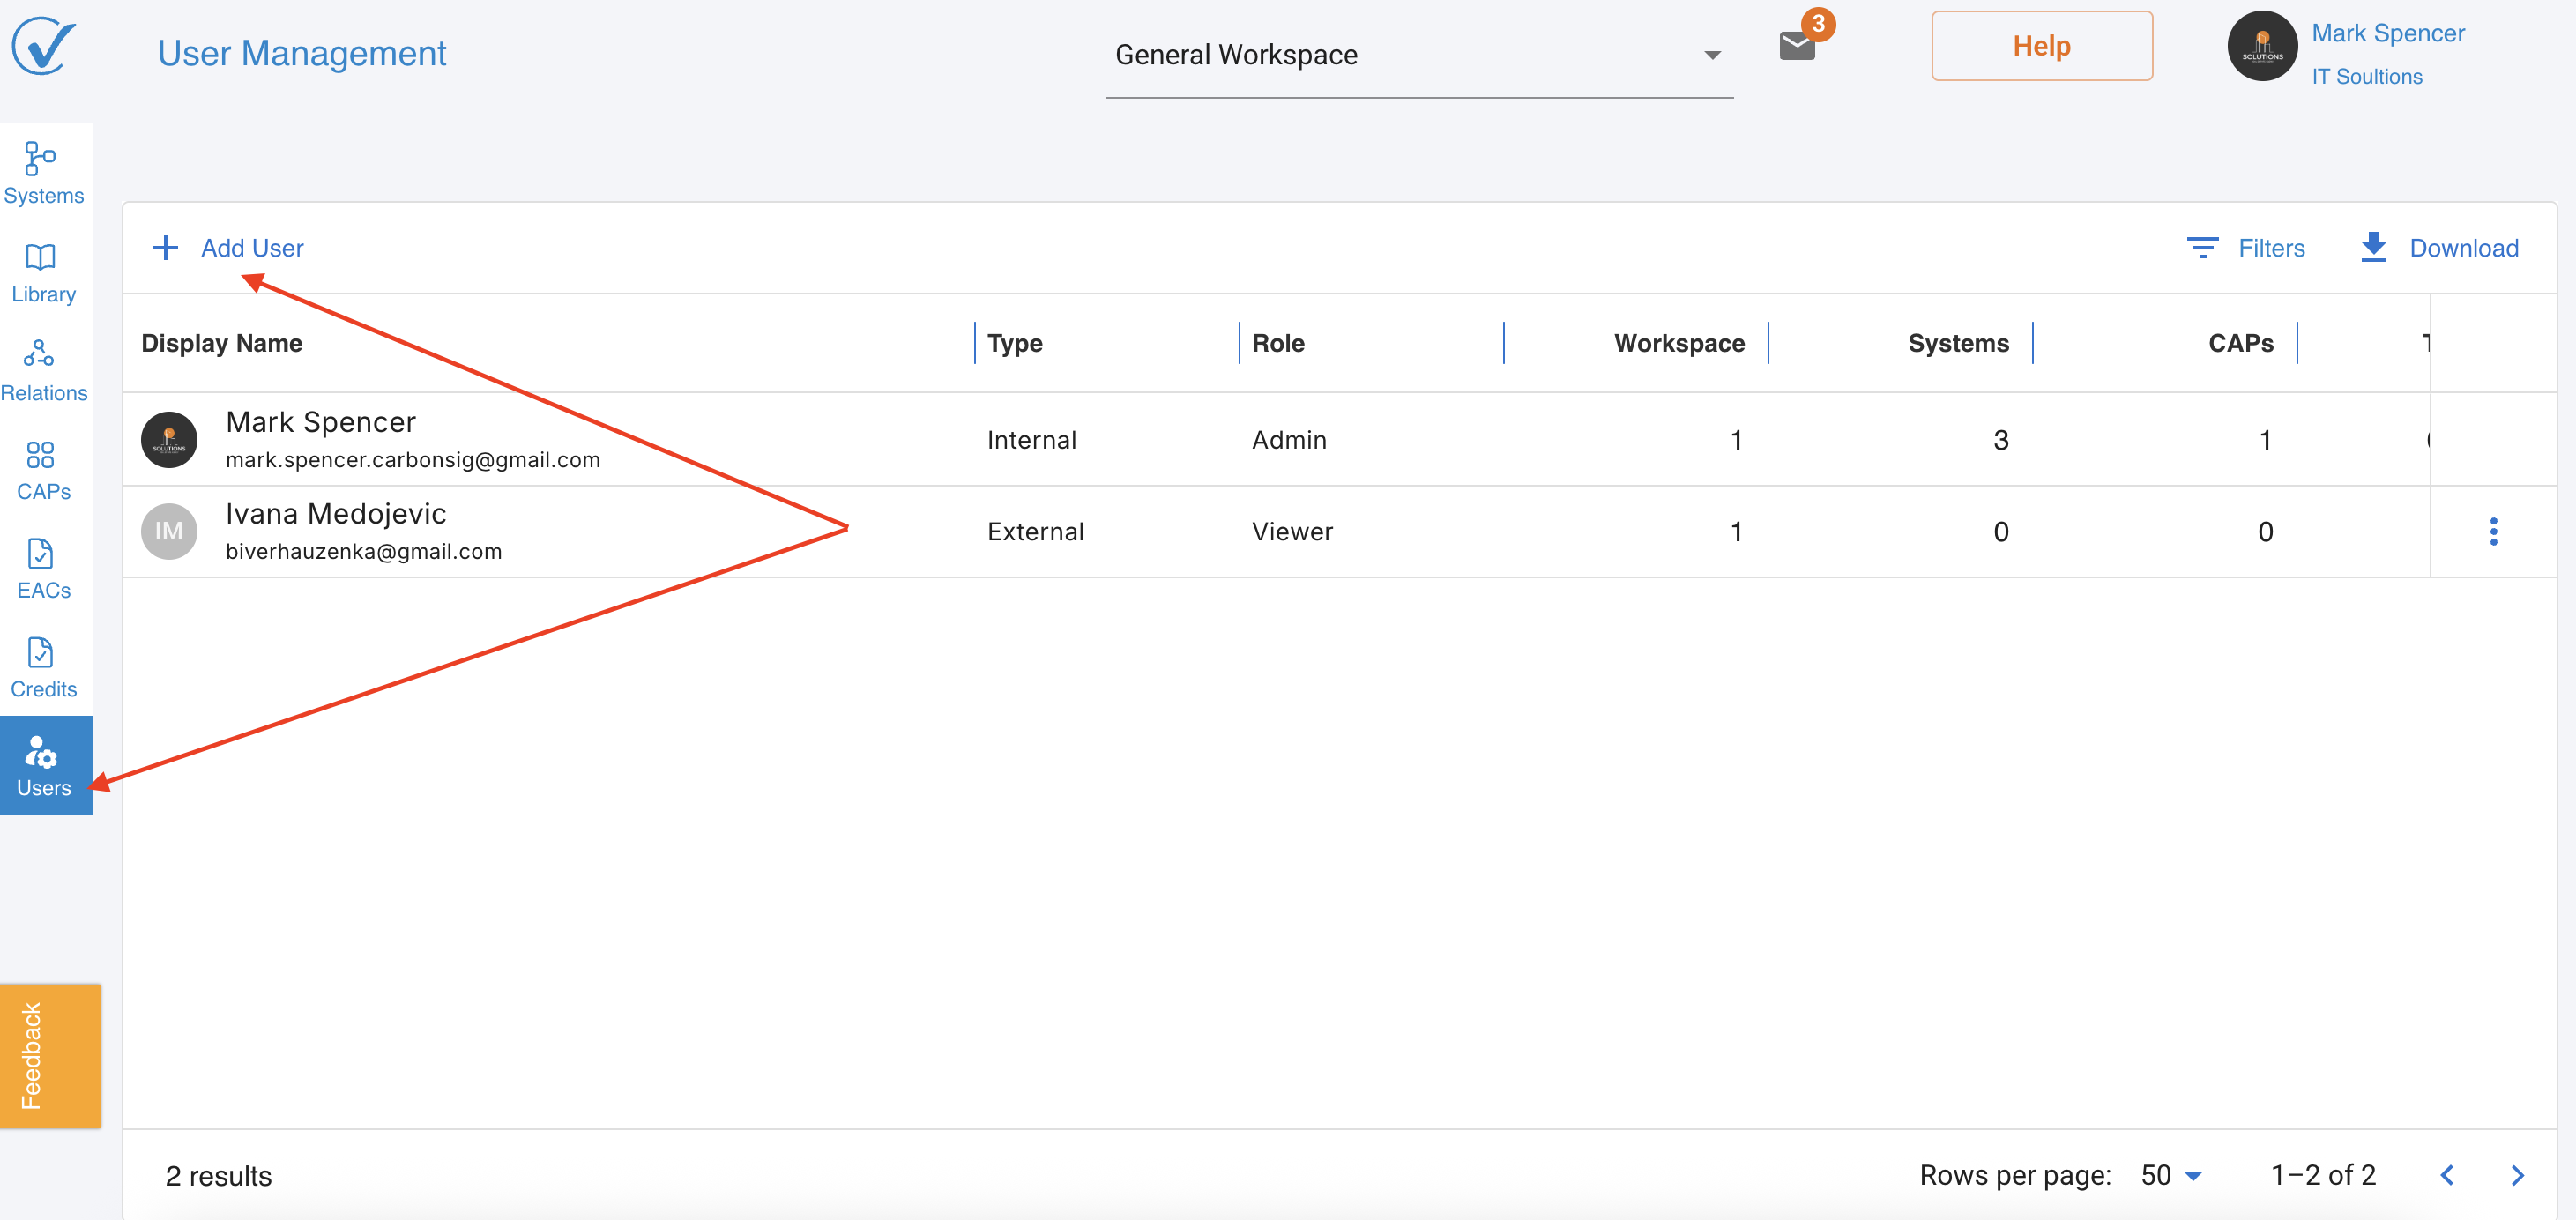Open the Feedback side tab
2576x1220 pixels.
50,1055
